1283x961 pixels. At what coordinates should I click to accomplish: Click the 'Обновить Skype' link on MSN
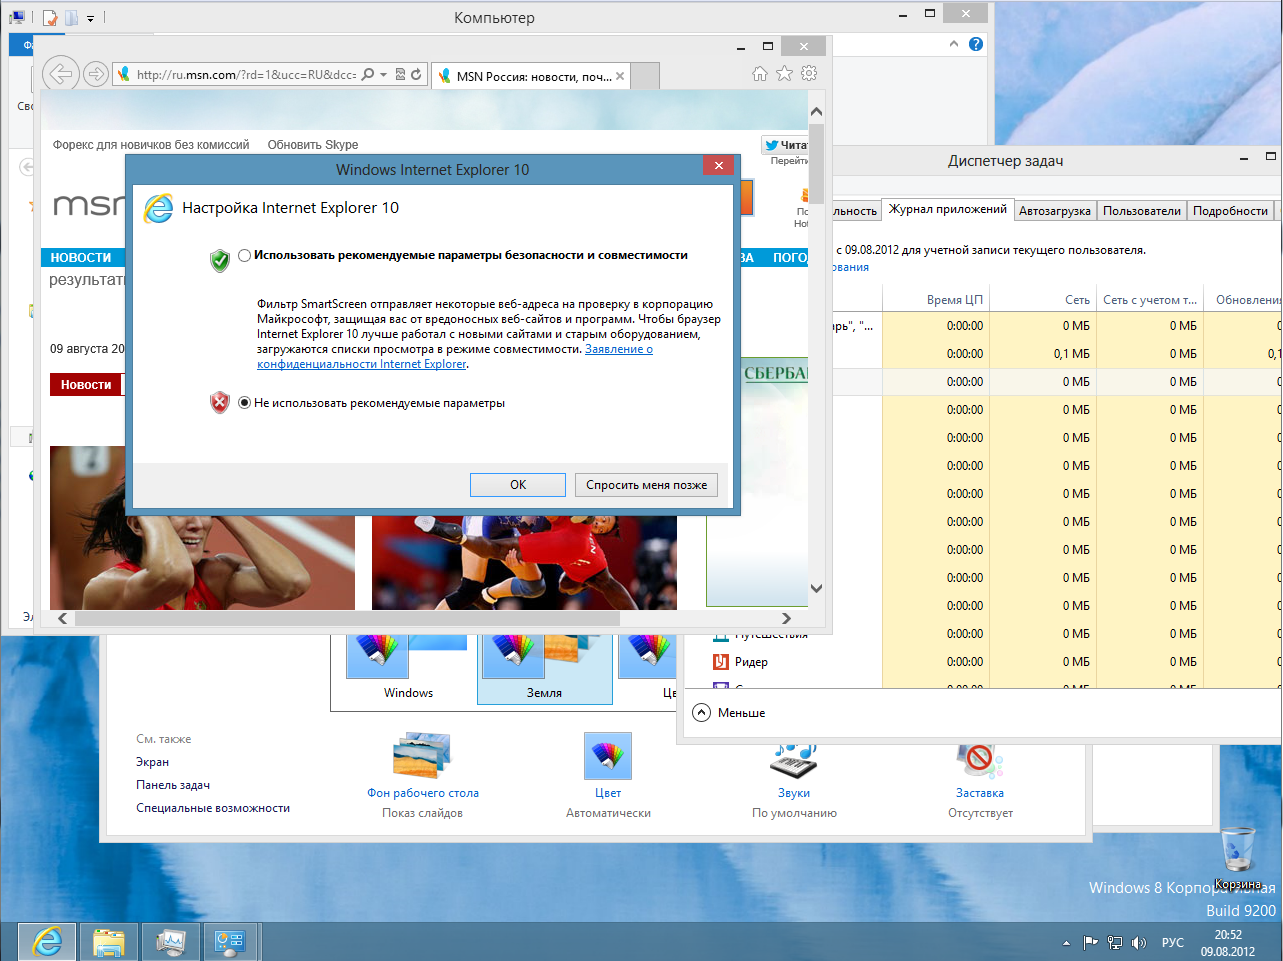coord(313,145)
